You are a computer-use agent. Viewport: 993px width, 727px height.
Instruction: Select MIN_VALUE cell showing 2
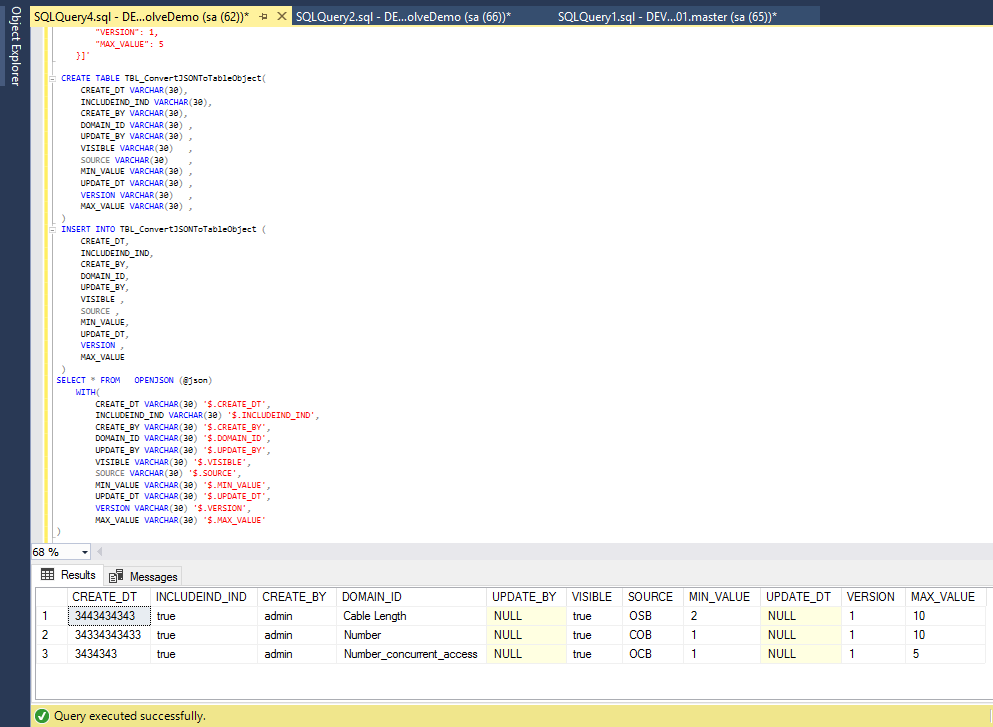[722, 616]
